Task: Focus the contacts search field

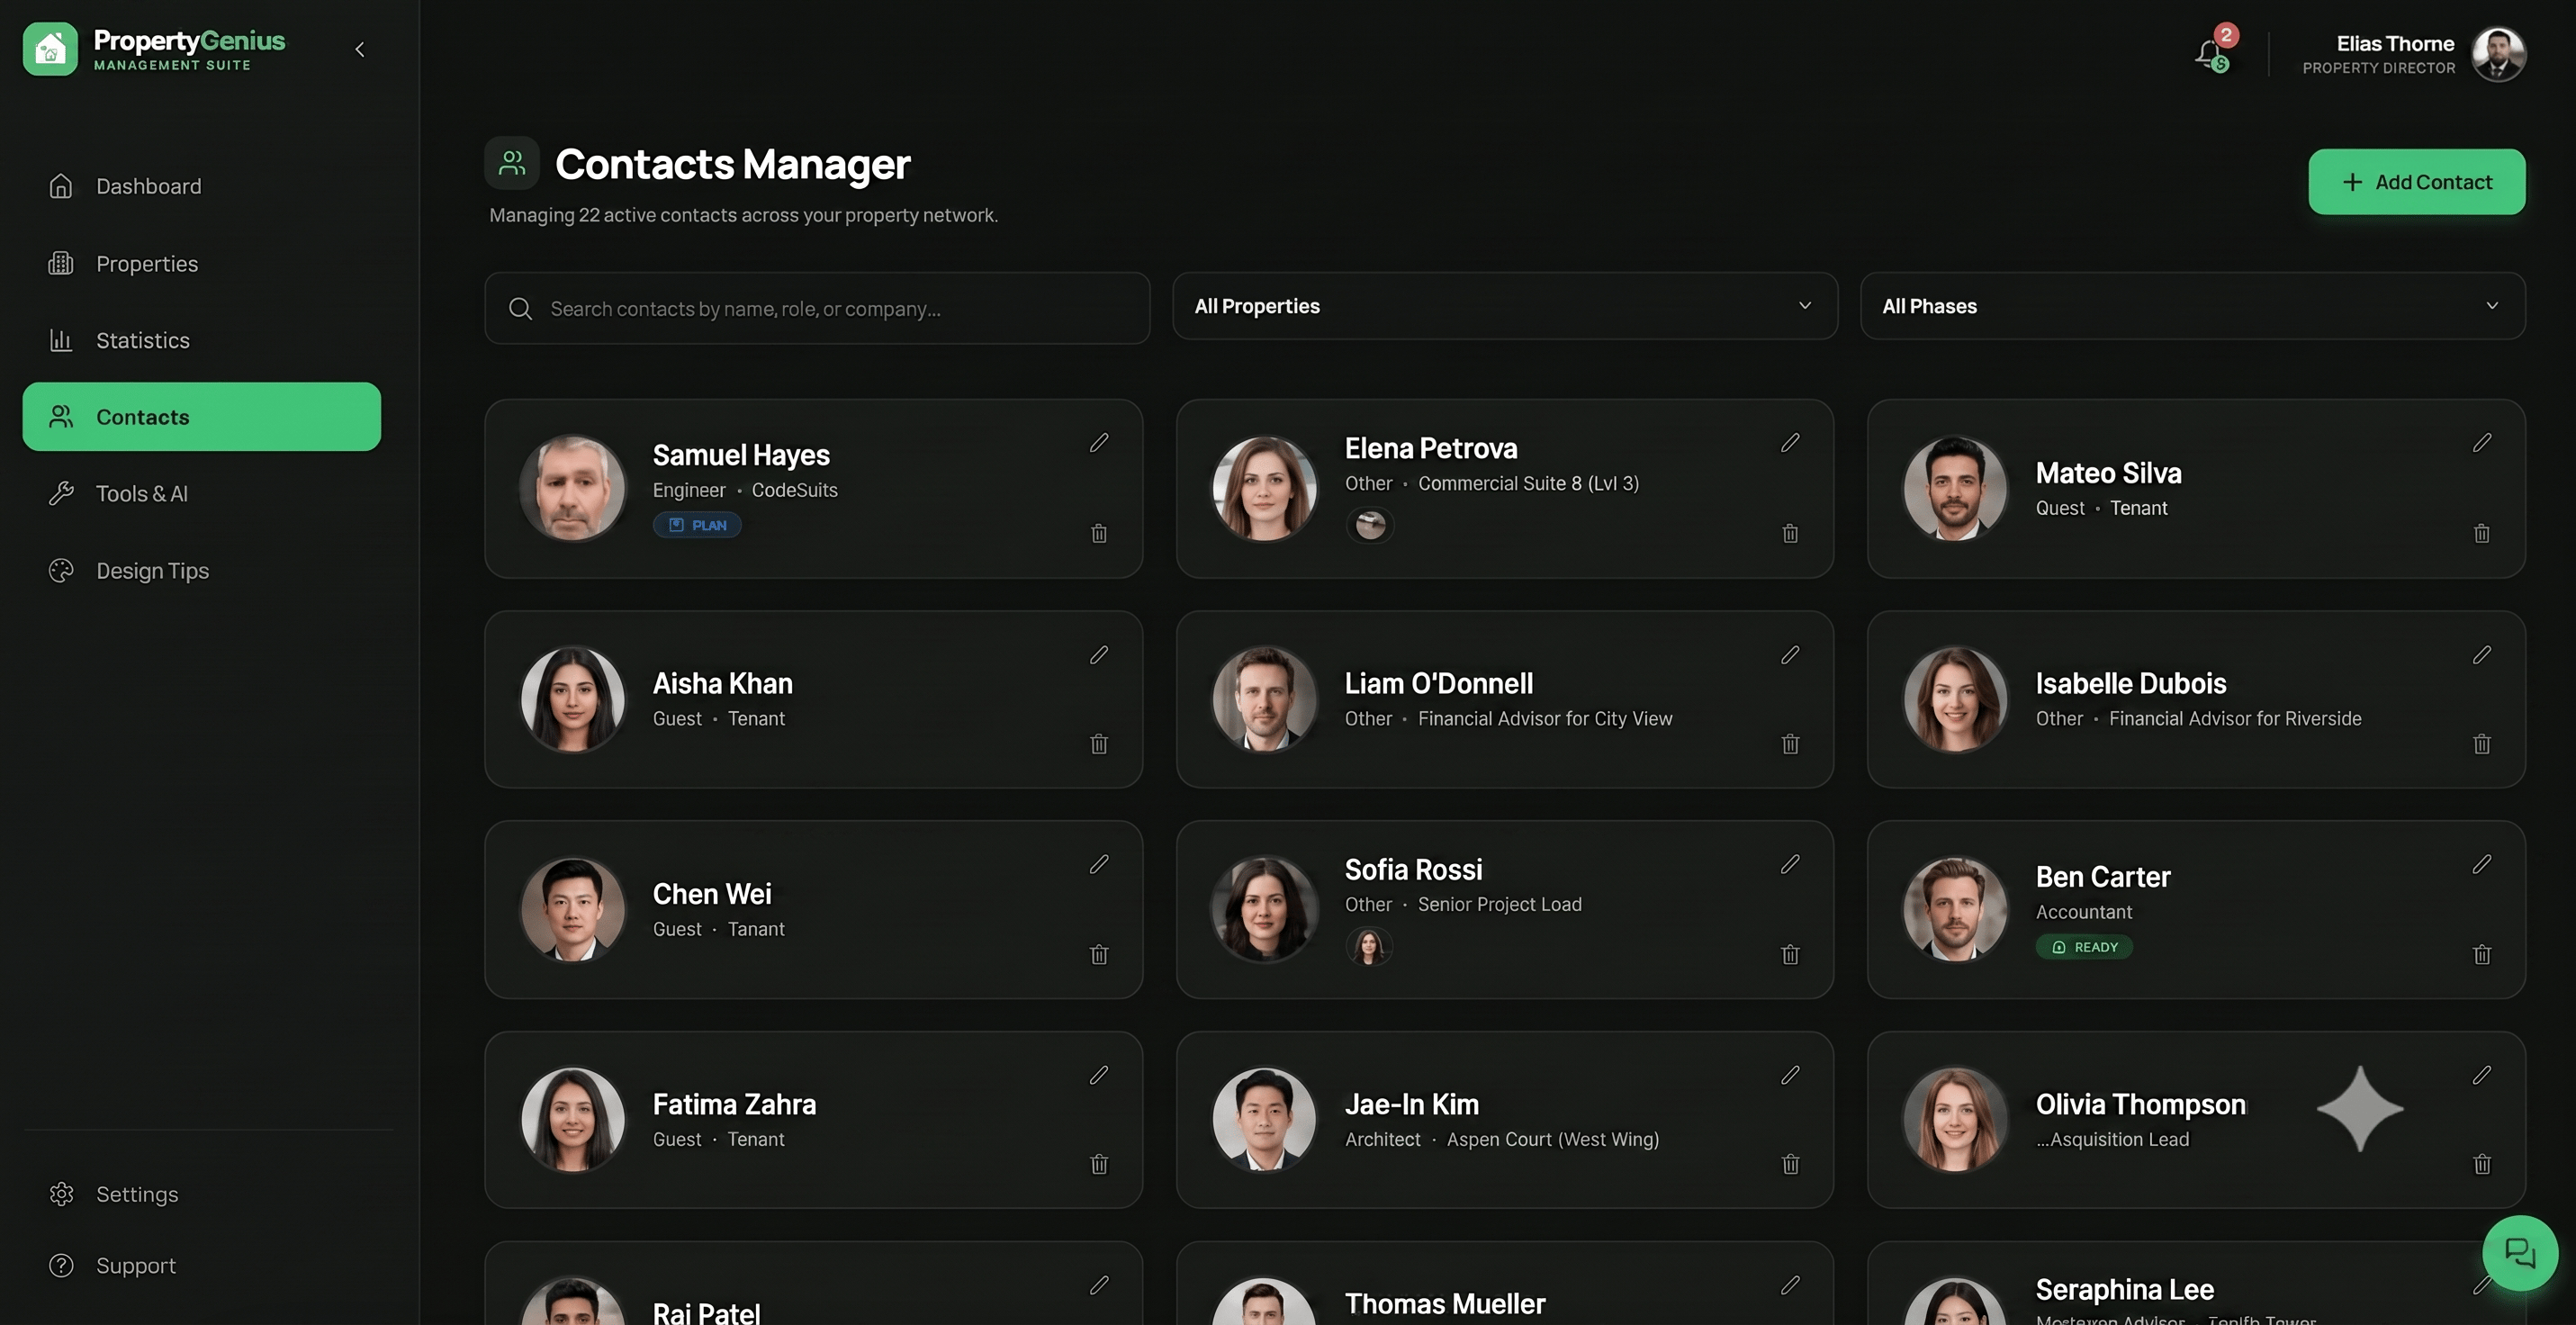Action: [x=817, y=308]
